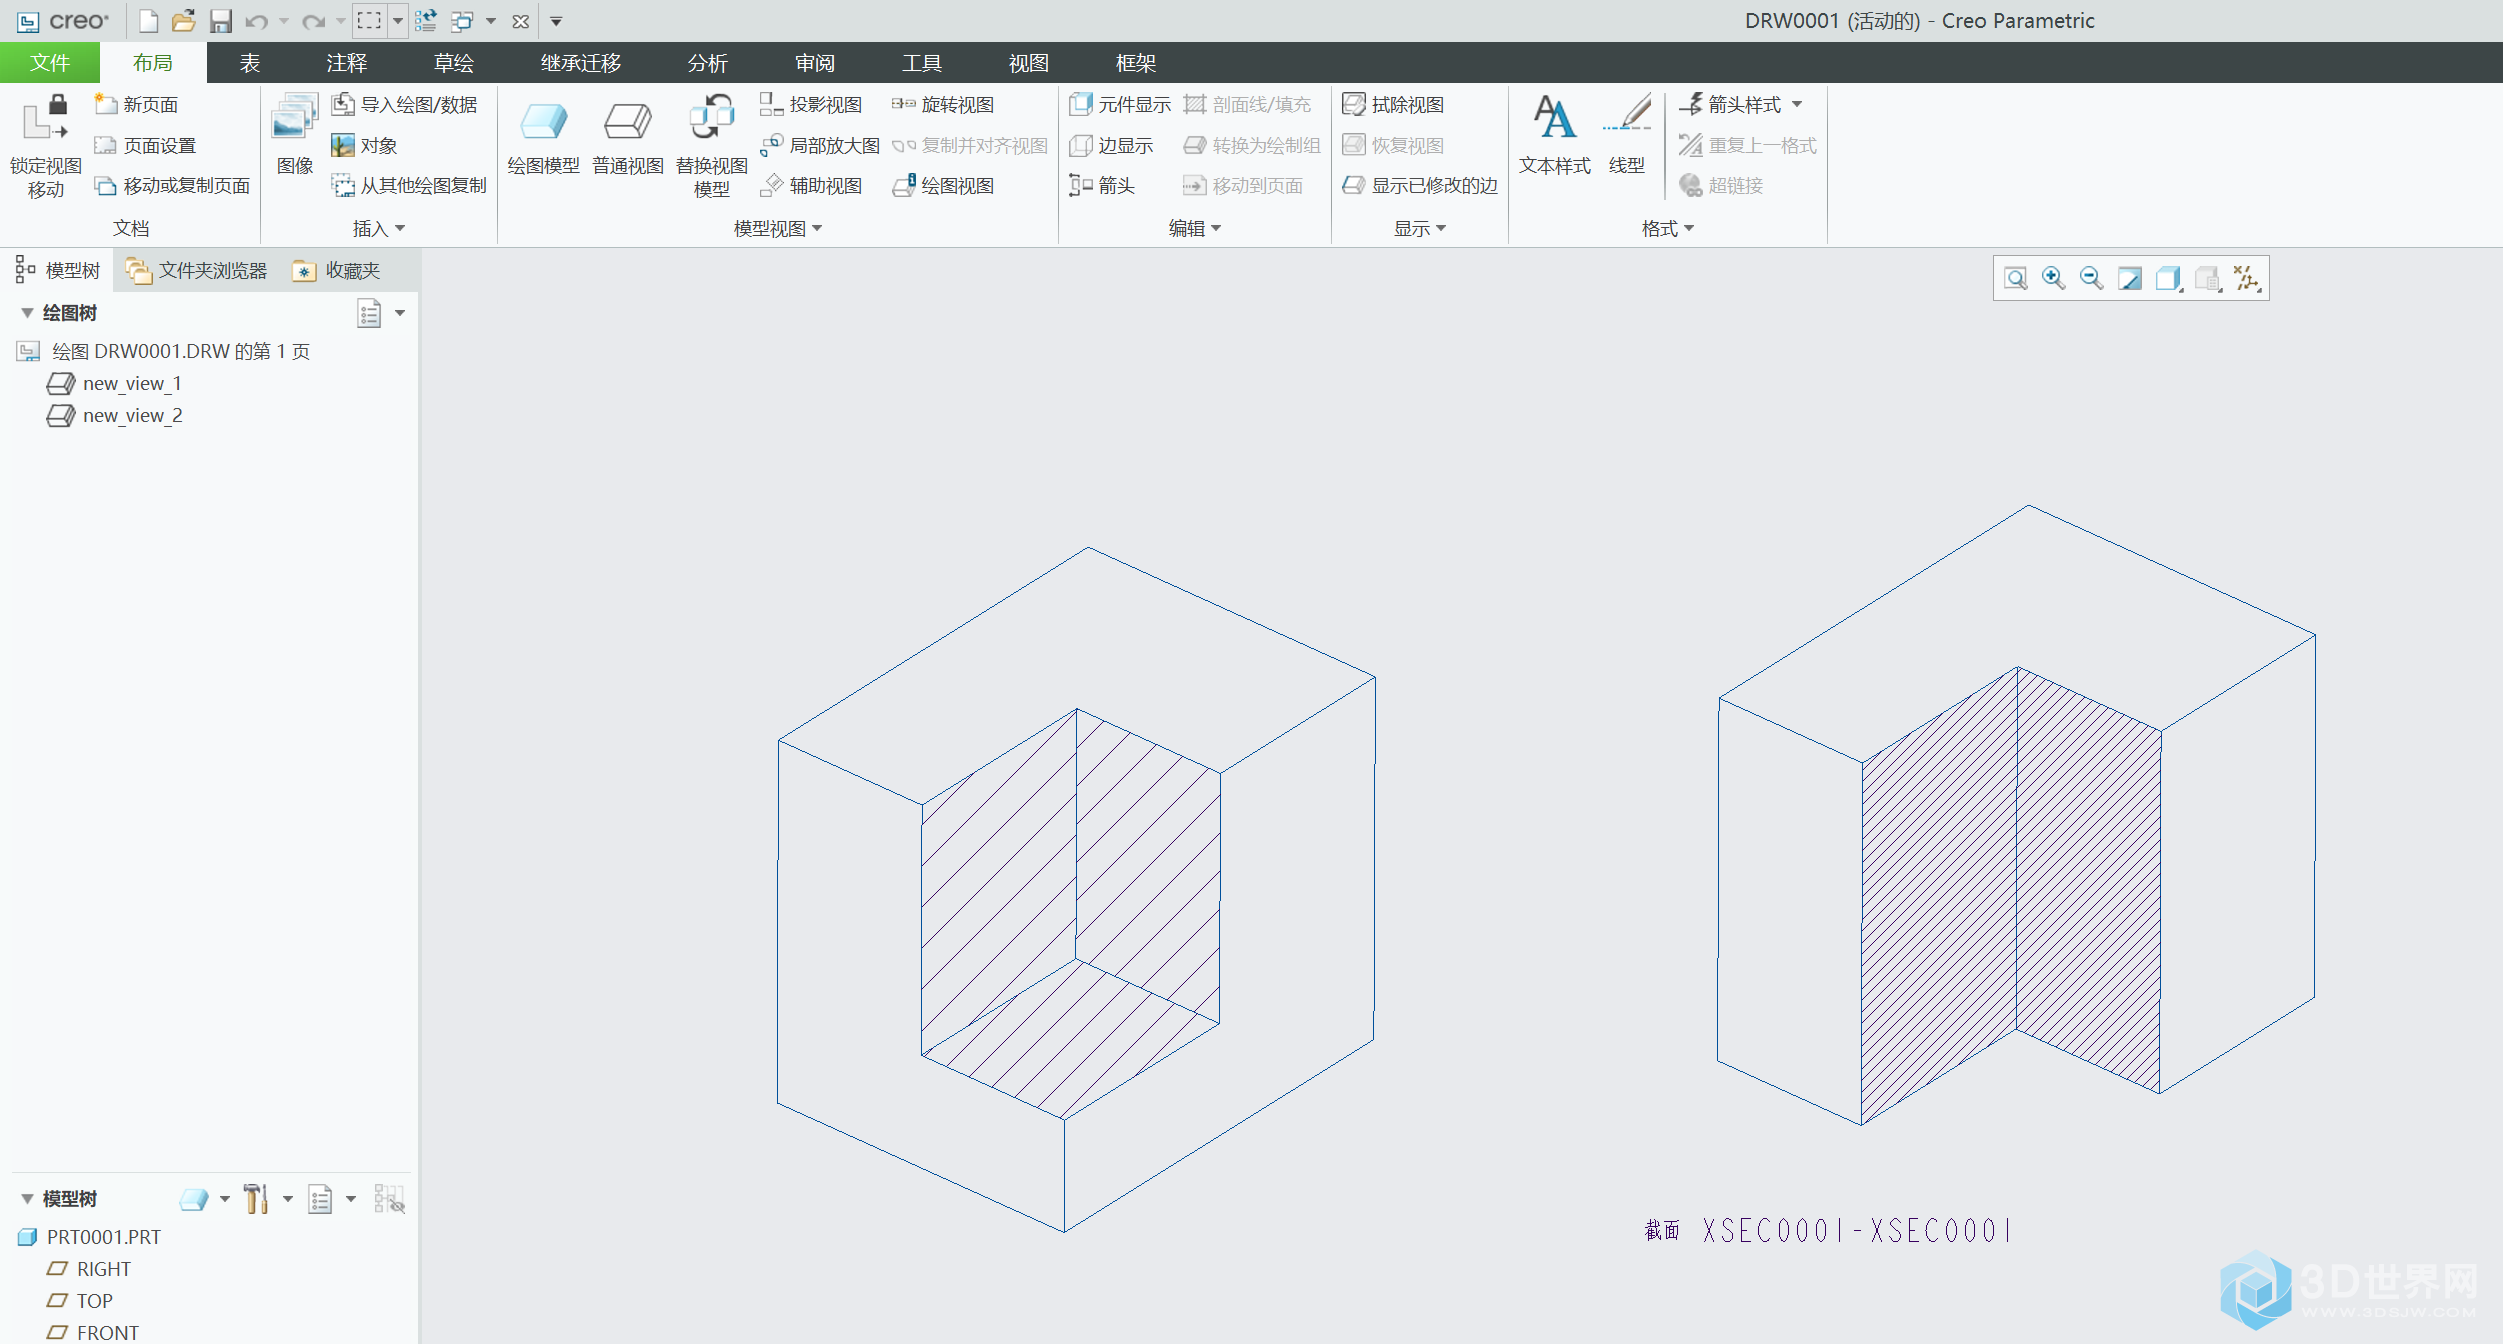
Task: Click Erase View (拭除视图)
Action: (x=1393, y=104)
